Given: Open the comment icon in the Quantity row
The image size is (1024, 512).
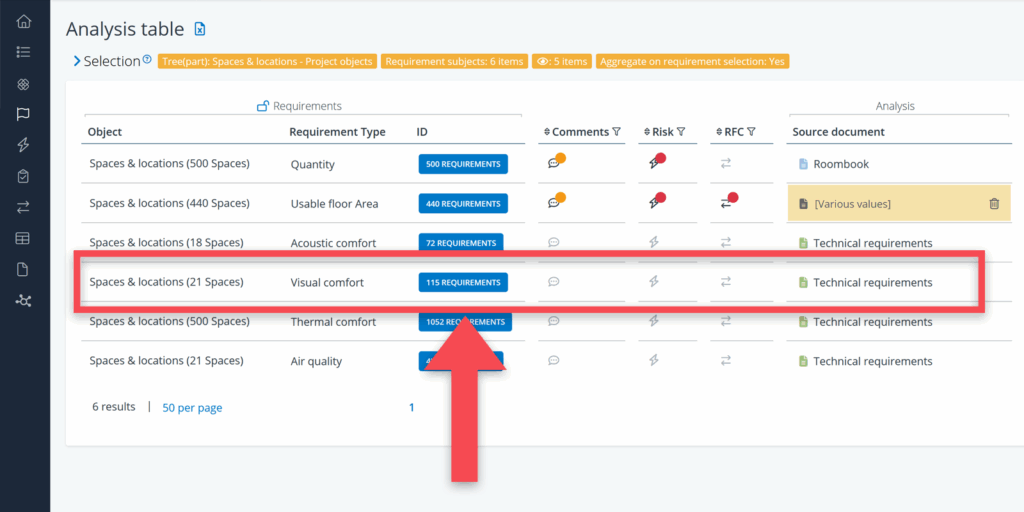Looking at the screenshot, I should coord(554,164).
